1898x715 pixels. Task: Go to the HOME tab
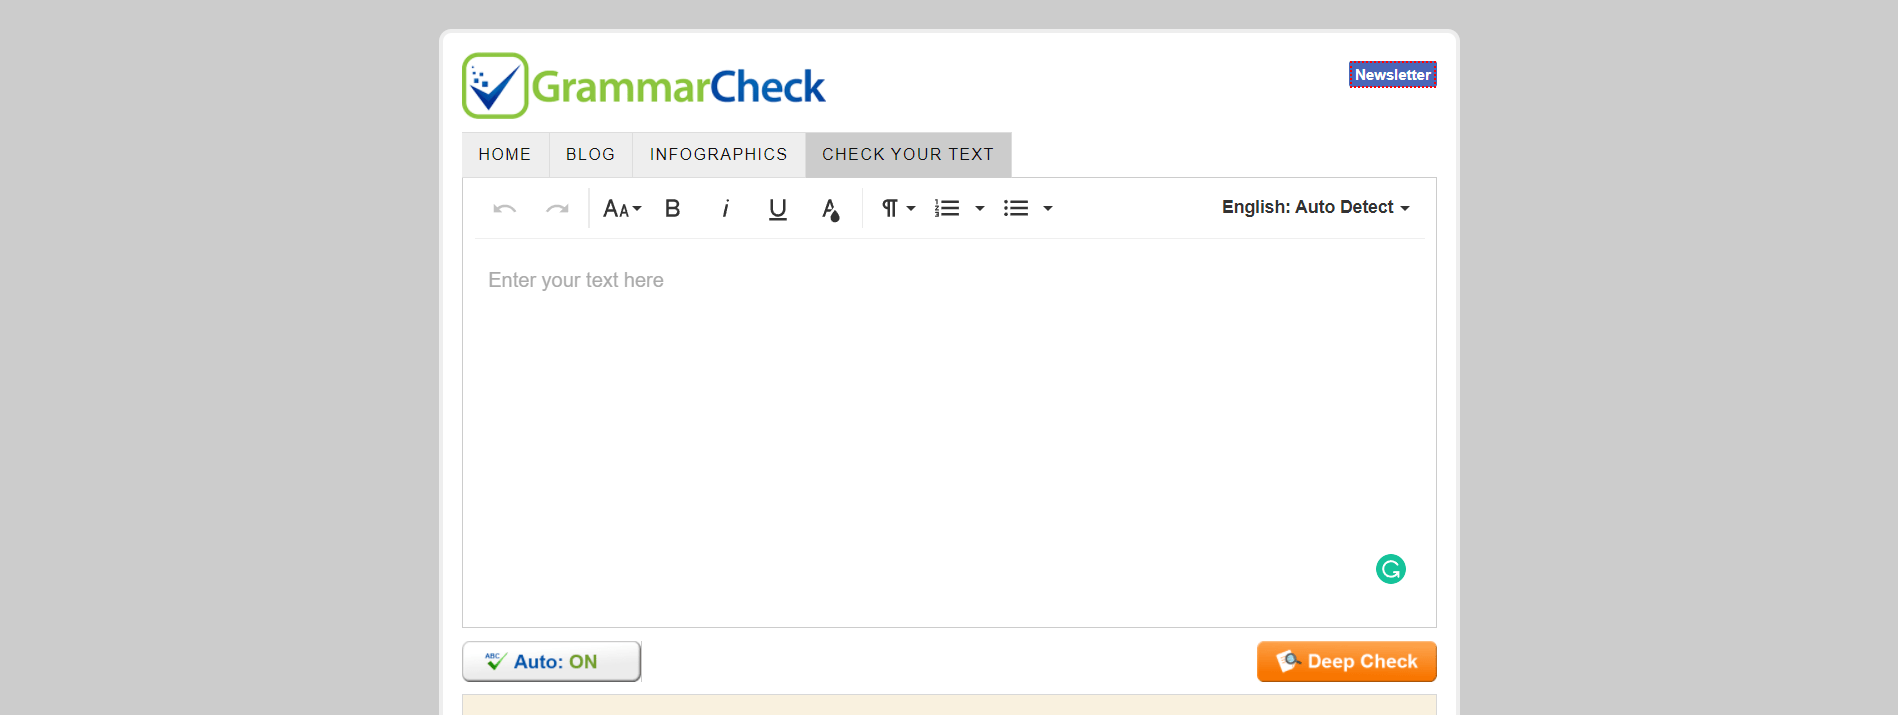(x=504, y=154)
